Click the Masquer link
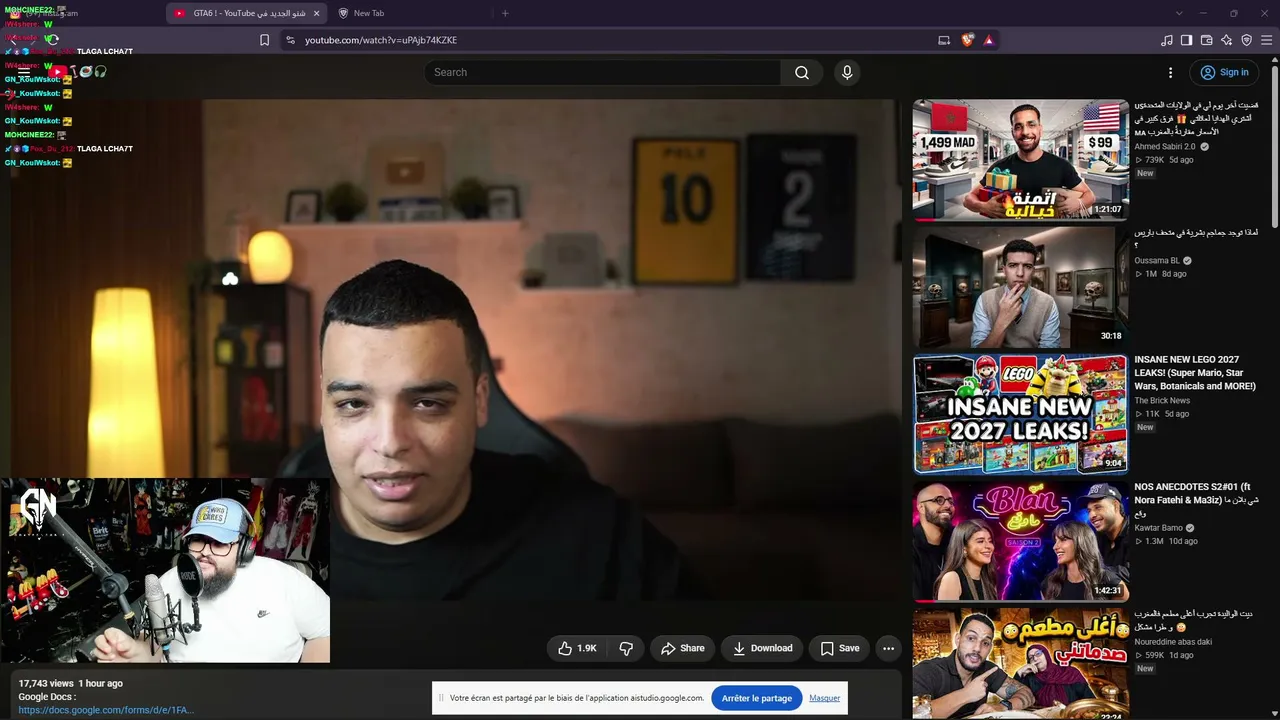The width and height of the screenshot is (1280, 720). tap(825, 698)
